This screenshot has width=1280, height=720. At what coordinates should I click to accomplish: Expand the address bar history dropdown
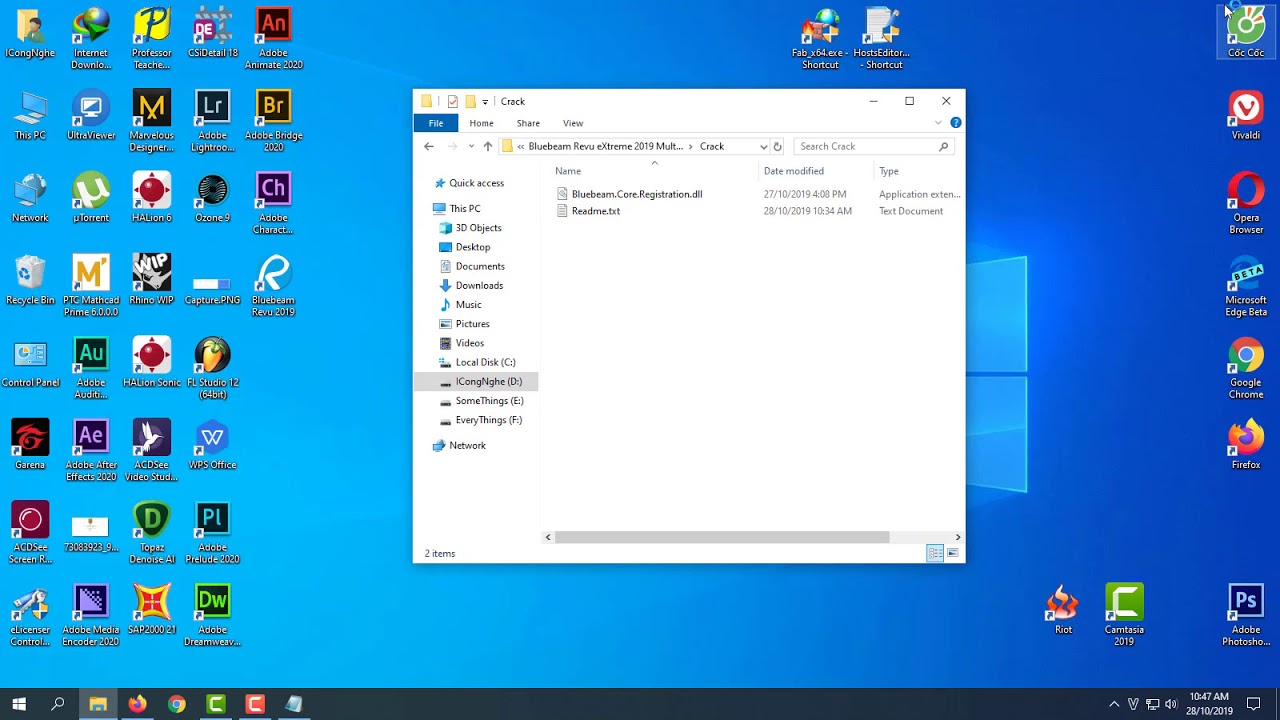click(x=763, y=146)
